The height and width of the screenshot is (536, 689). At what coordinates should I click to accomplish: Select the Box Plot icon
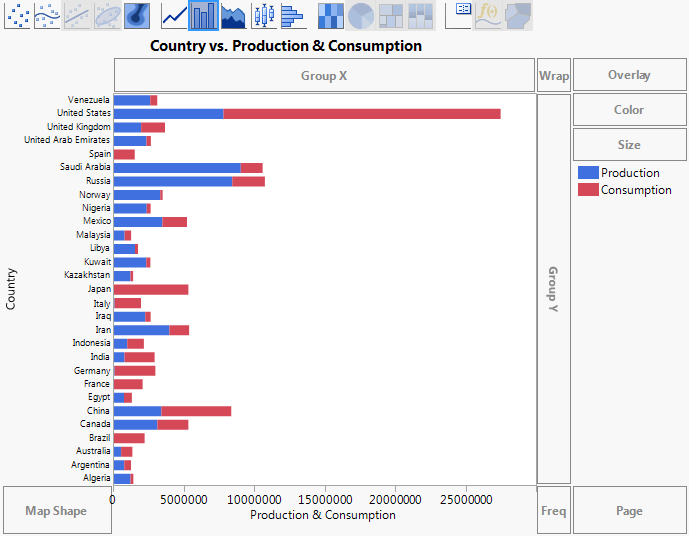coord(263,15)
